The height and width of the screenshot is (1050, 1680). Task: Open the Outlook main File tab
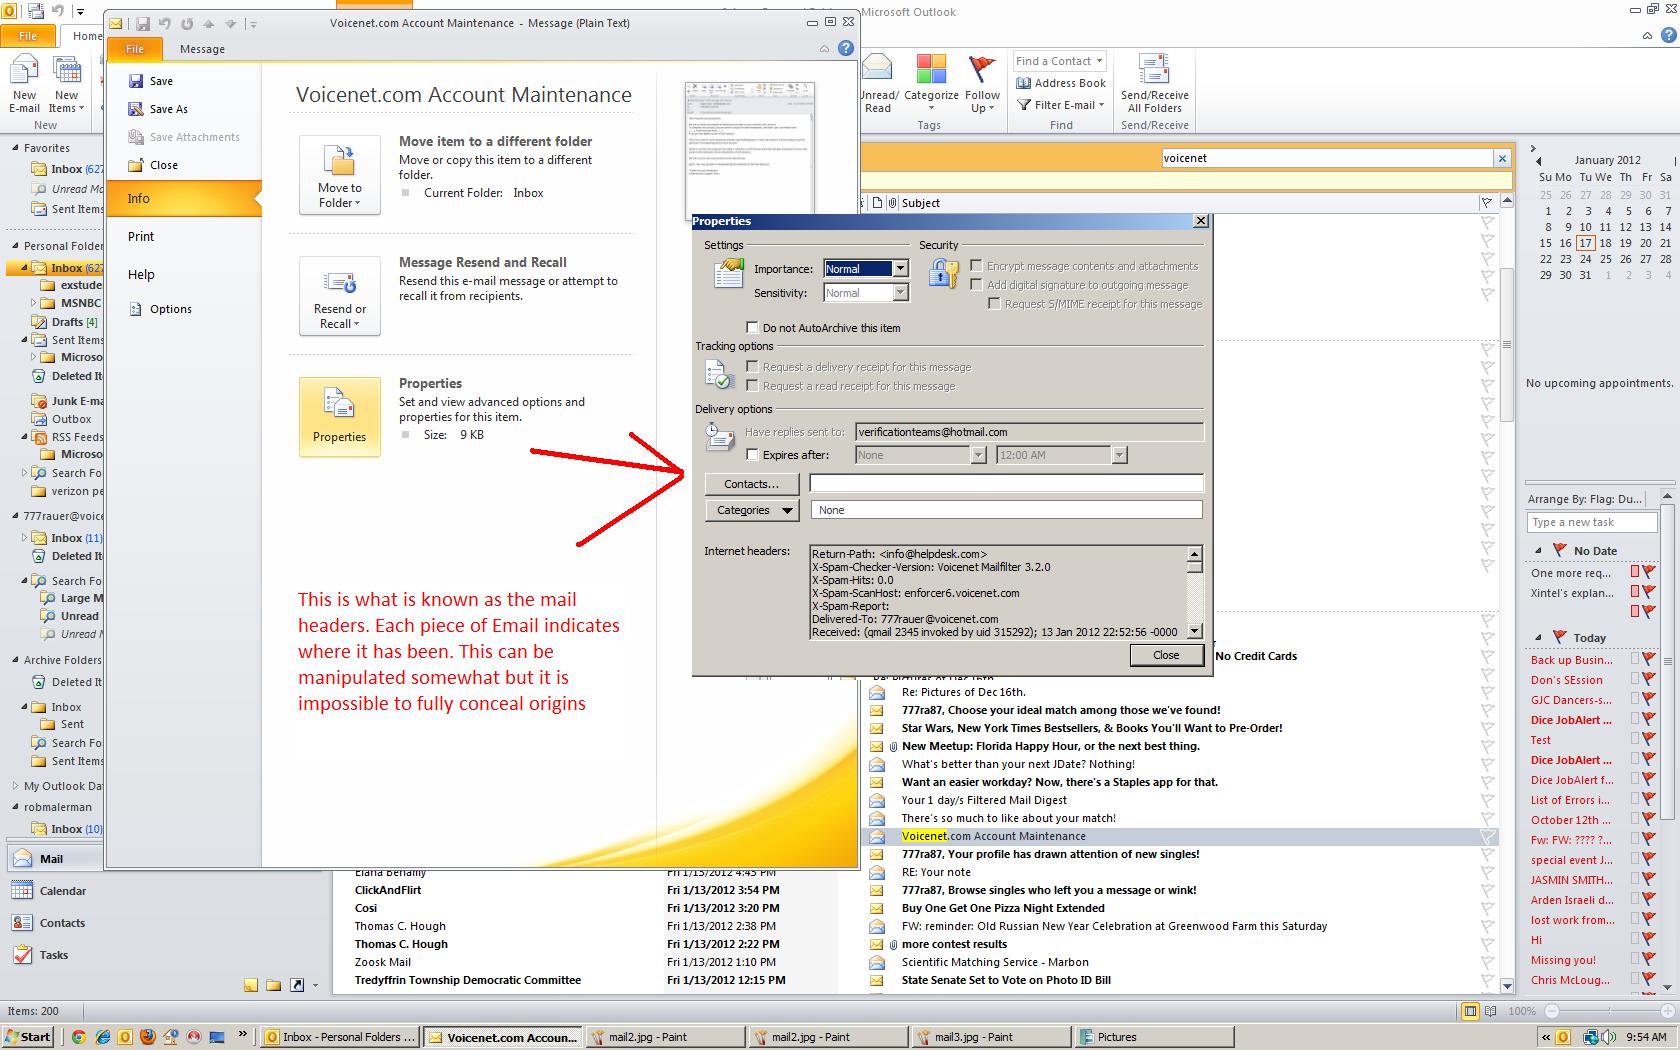[x=28, y=36]
